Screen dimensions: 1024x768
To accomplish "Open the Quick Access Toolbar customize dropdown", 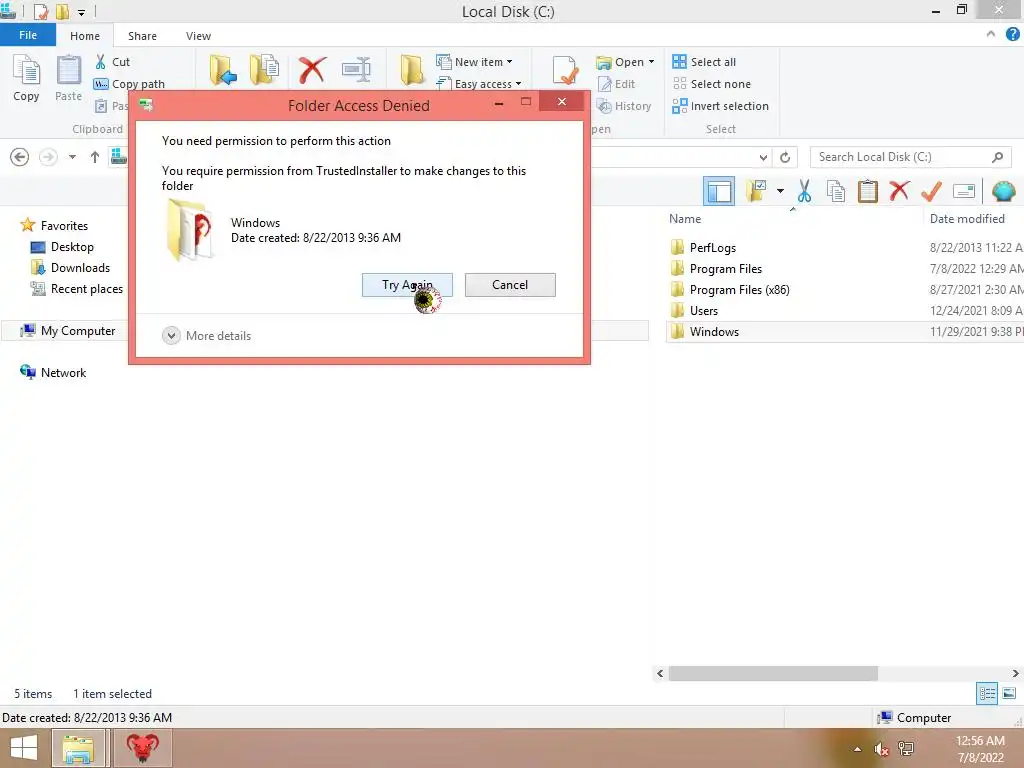I will [81, 12].
